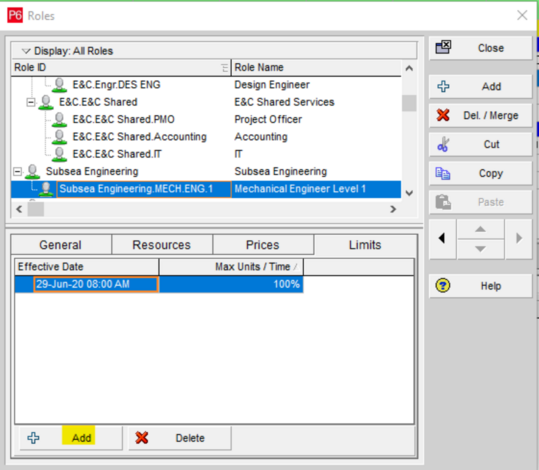Click the roles list scroll up arrow
This screenshot has height=470, width=539.
click(x=409, y=68)
